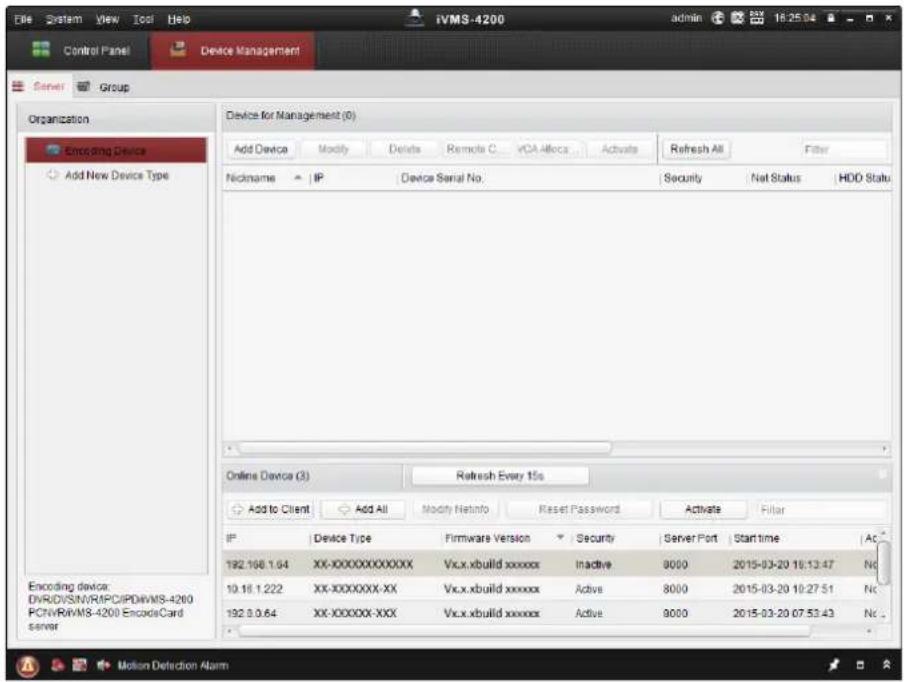Click the VCA Alloca... button

tap(547, 149)
